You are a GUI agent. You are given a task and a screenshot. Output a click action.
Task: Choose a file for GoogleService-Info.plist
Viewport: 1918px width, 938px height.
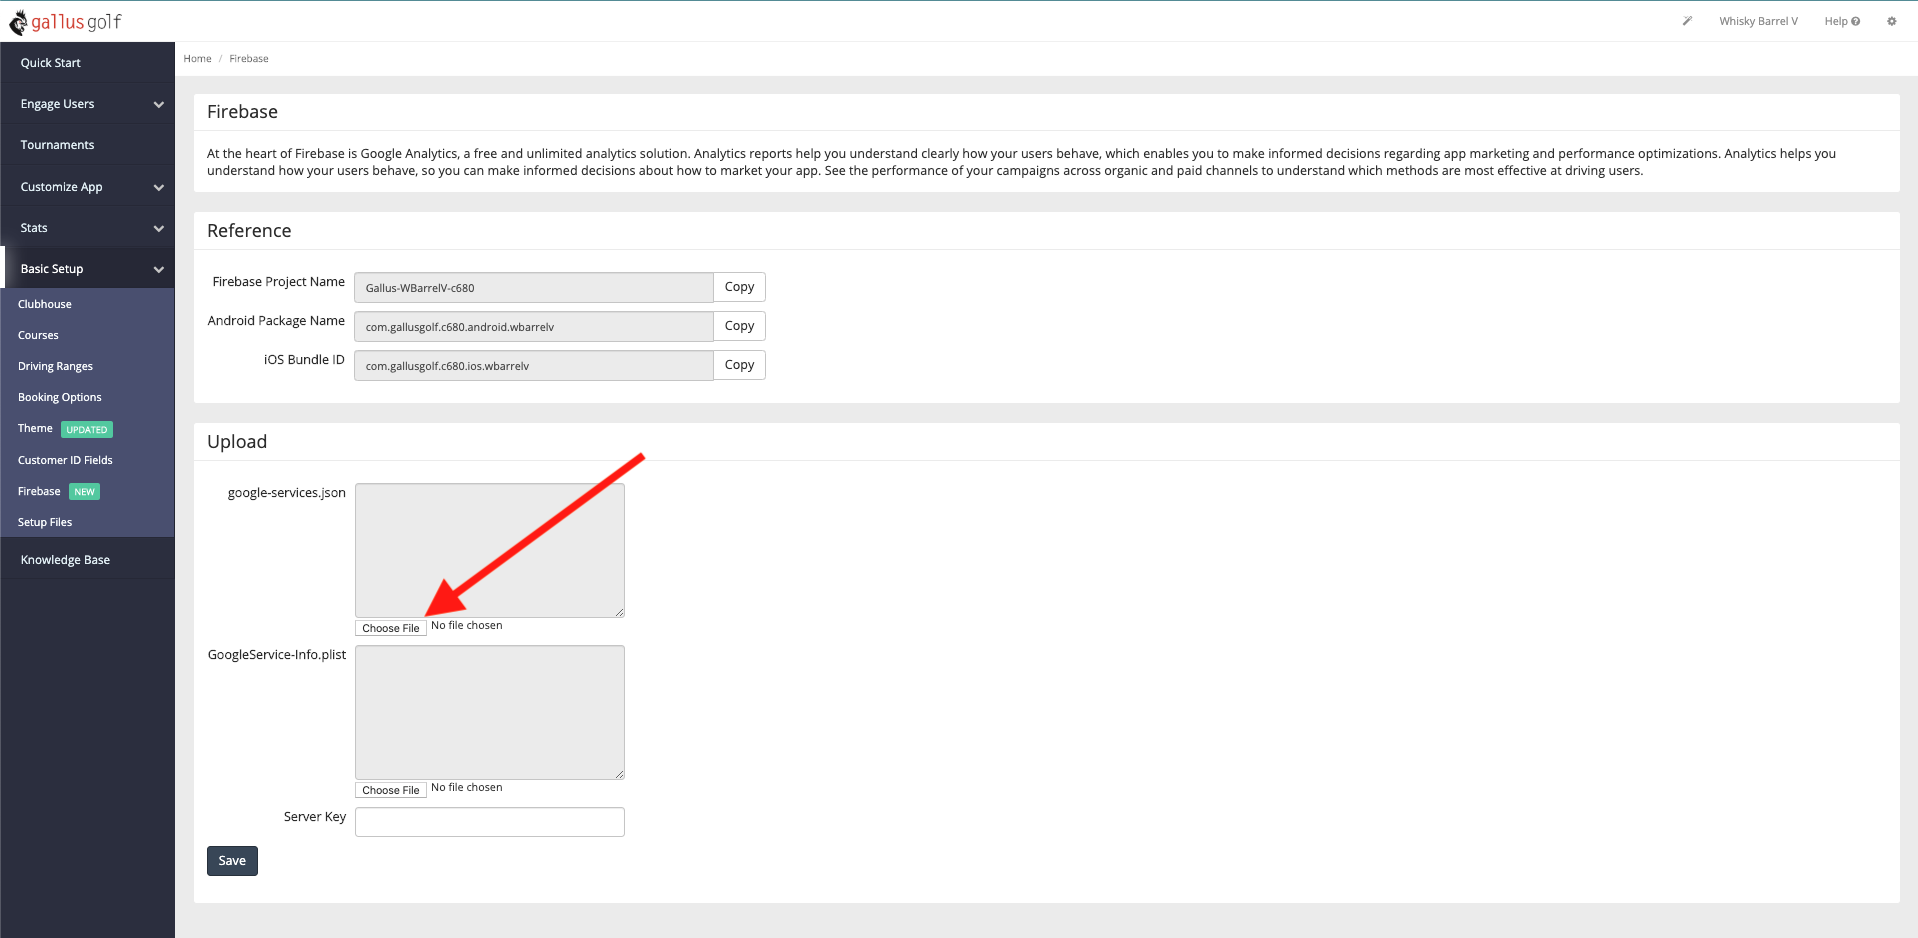391,790
